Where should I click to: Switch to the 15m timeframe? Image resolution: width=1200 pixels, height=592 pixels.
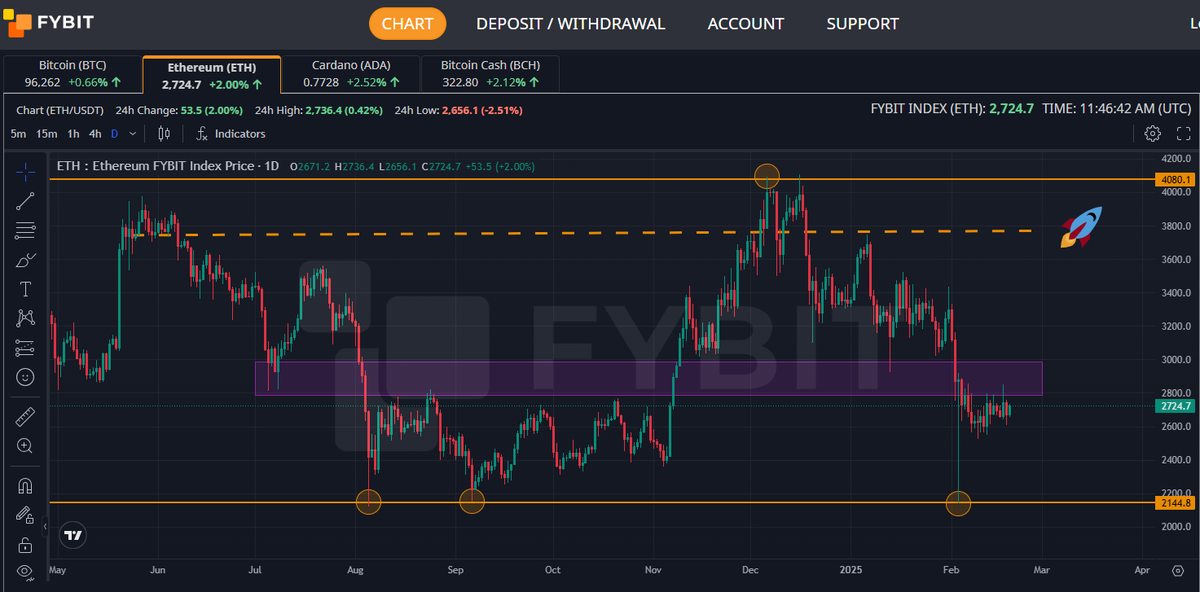point(46,133)
